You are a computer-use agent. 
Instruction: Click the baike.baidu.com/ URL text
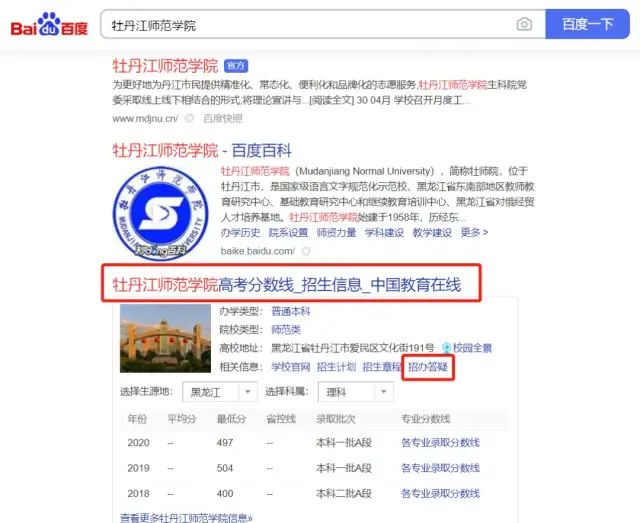pyautogui.click(x=258, y=251)
